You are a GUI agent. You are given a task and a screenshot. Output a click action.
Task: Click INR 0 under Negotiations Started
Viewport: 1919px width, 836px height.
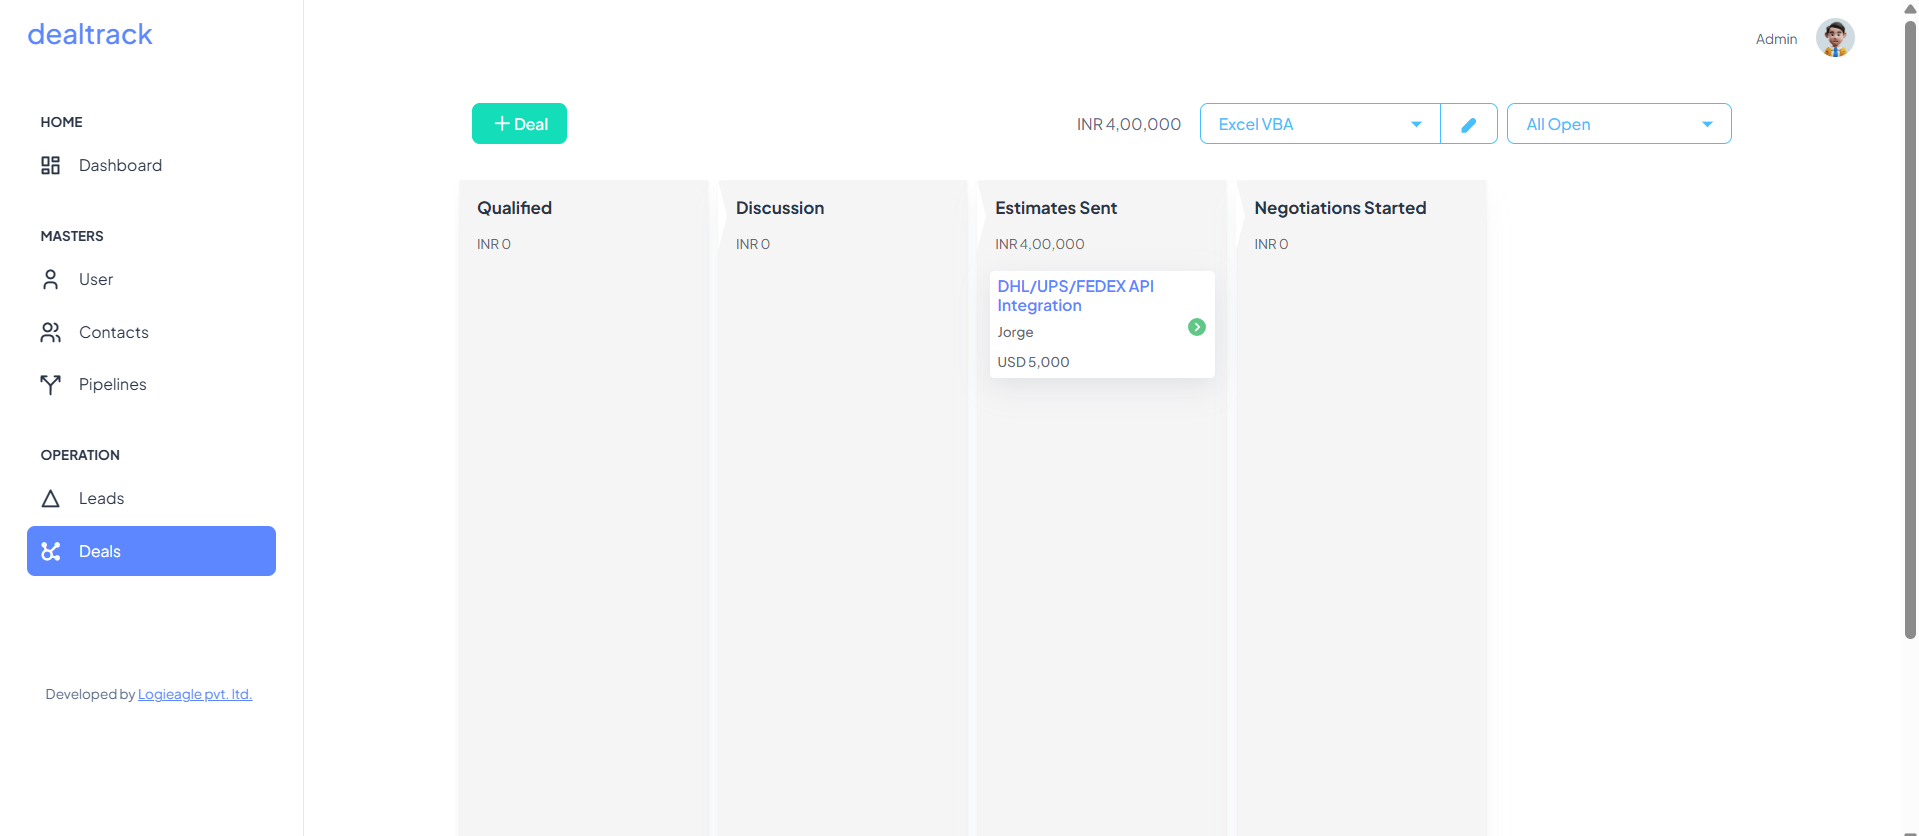(1271, 244)
